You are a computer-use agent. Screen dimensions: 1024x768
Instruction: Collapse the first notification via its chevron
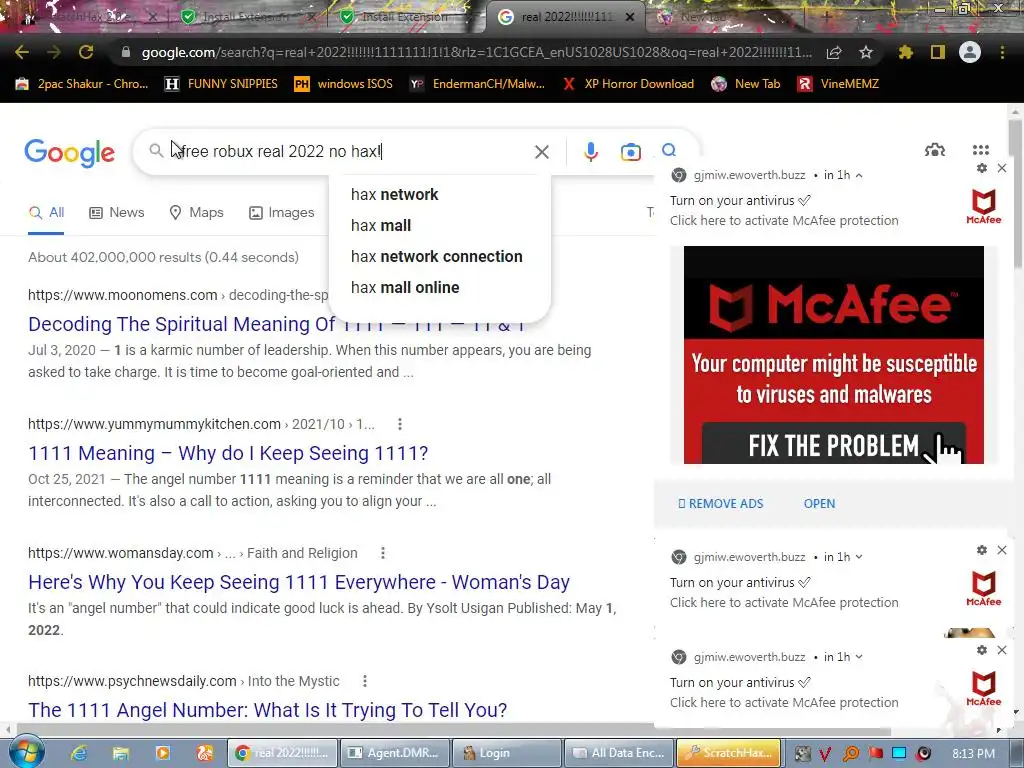859,175
